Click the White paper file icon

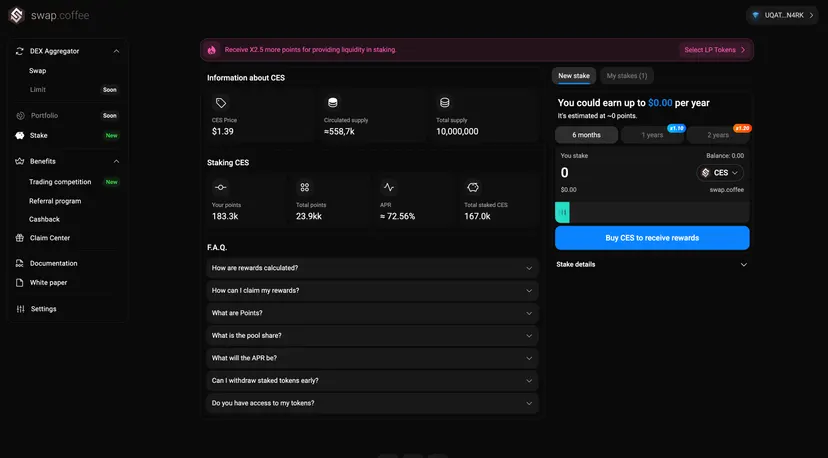coord(20,283)
